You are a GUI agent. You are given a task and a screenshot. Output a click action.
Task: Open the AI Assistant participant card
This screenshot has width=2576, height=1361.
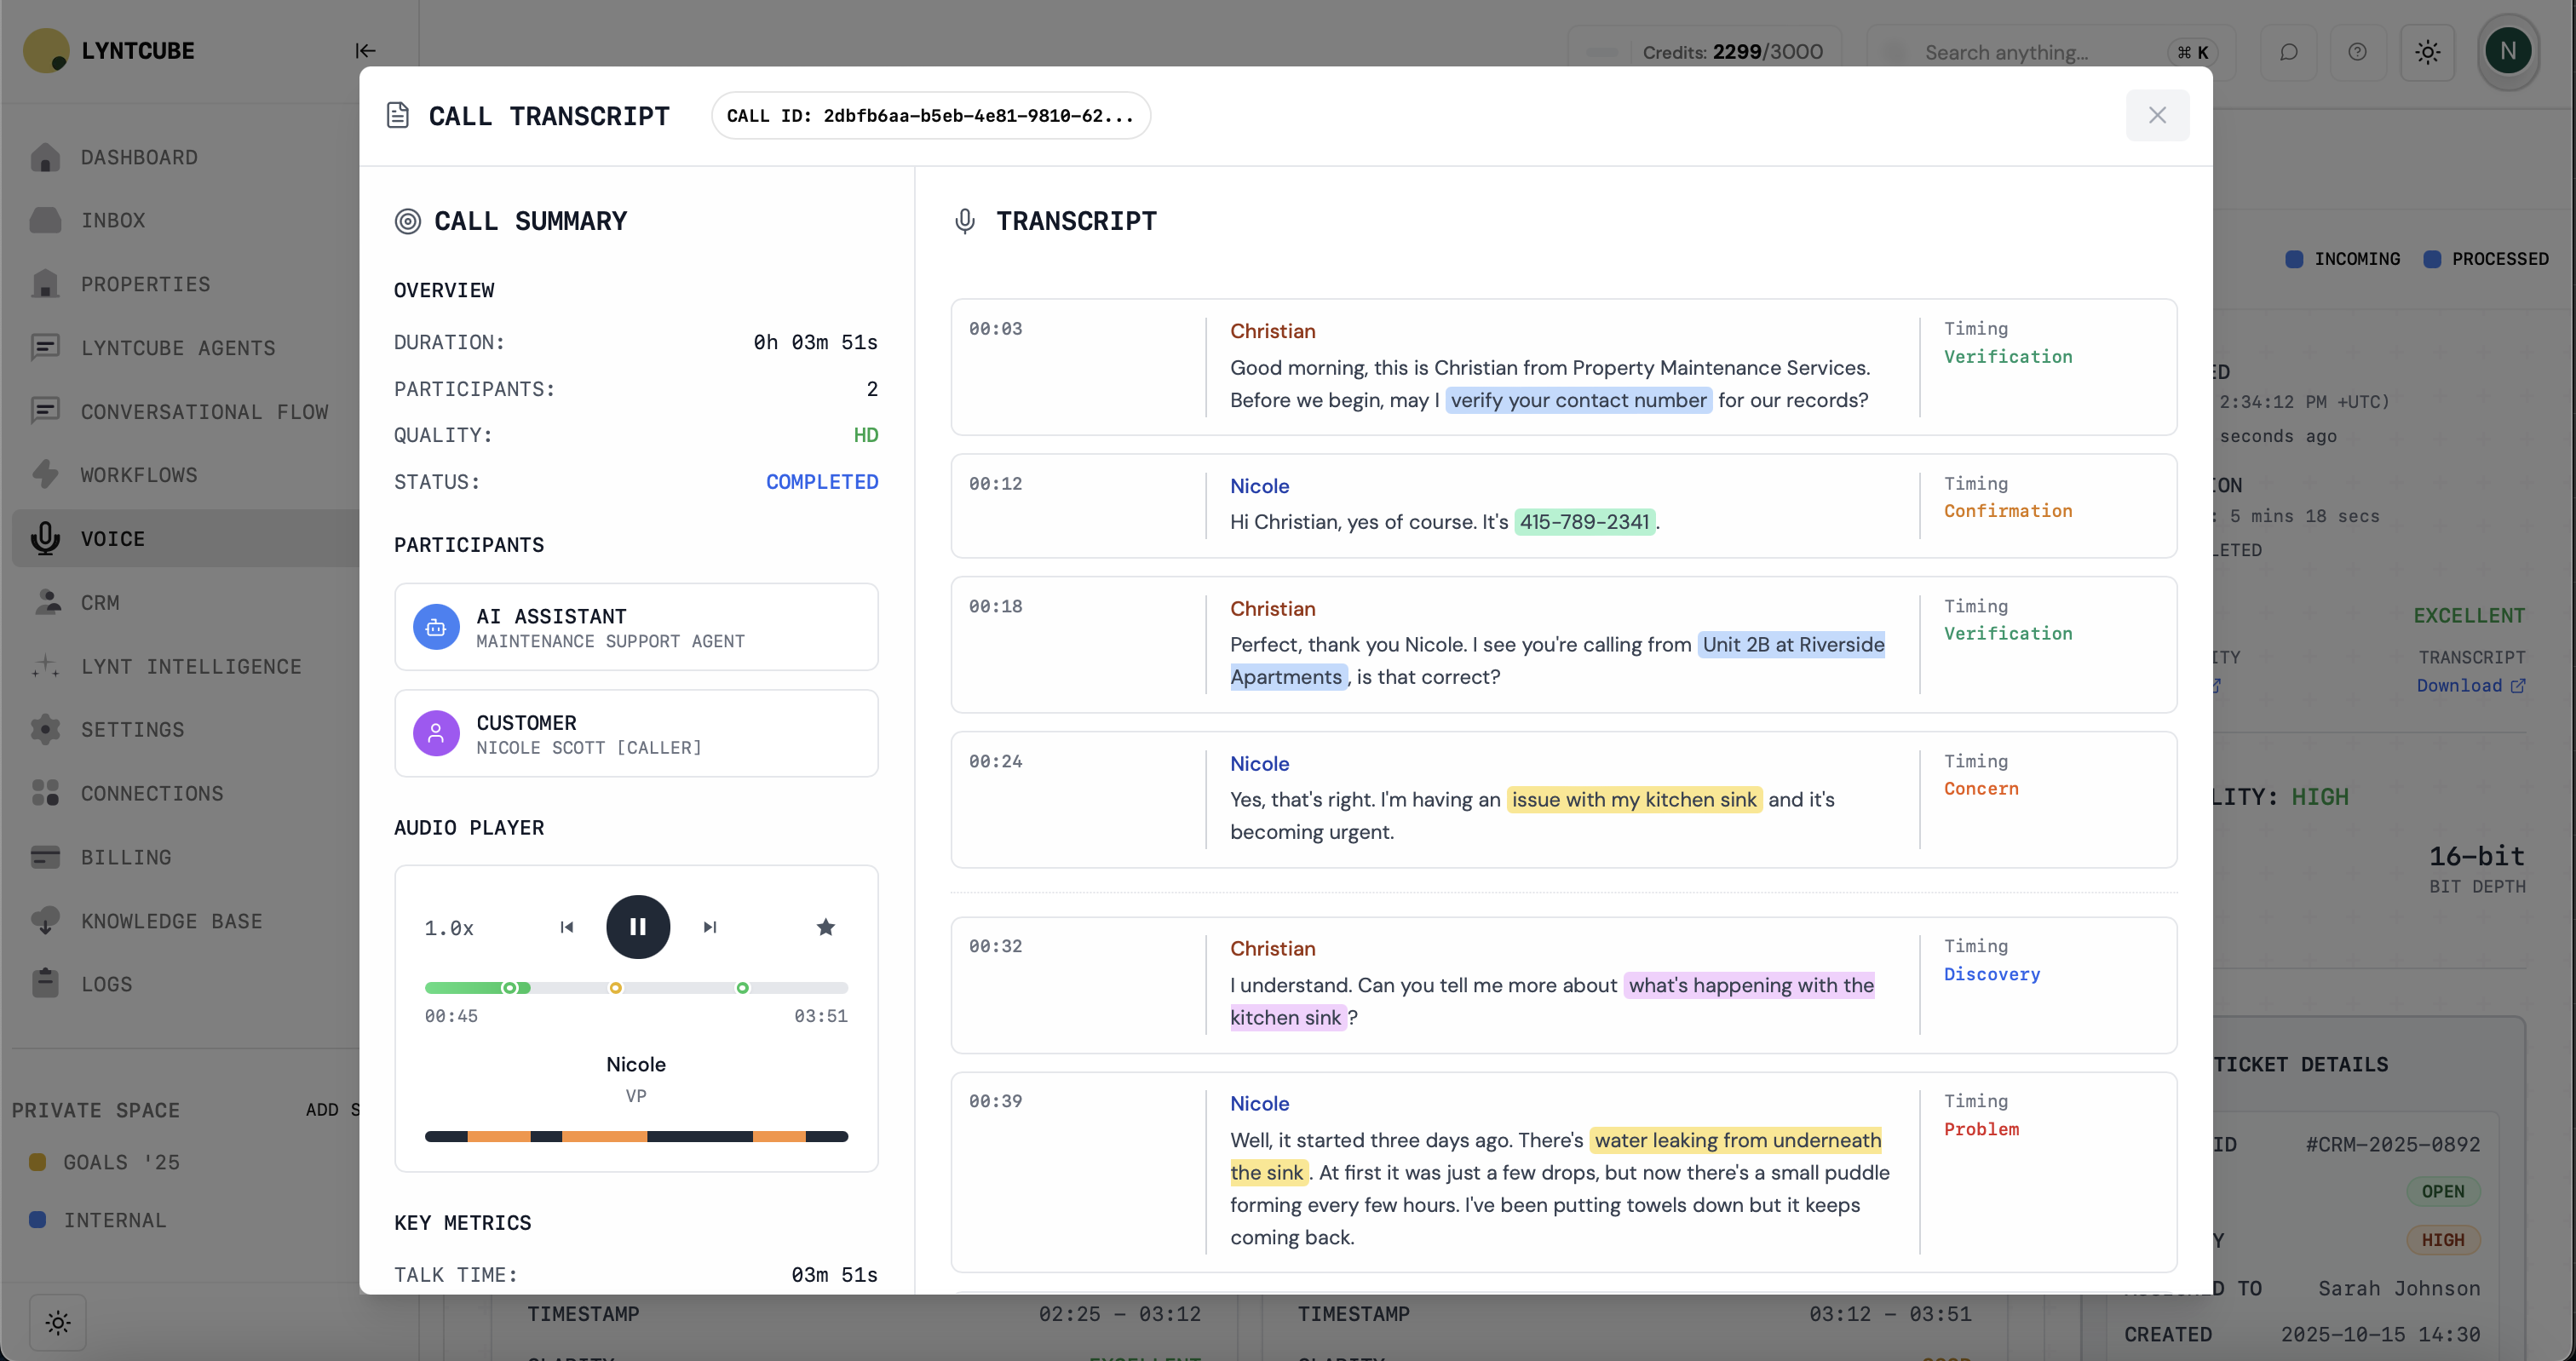(x=636, y=627)
